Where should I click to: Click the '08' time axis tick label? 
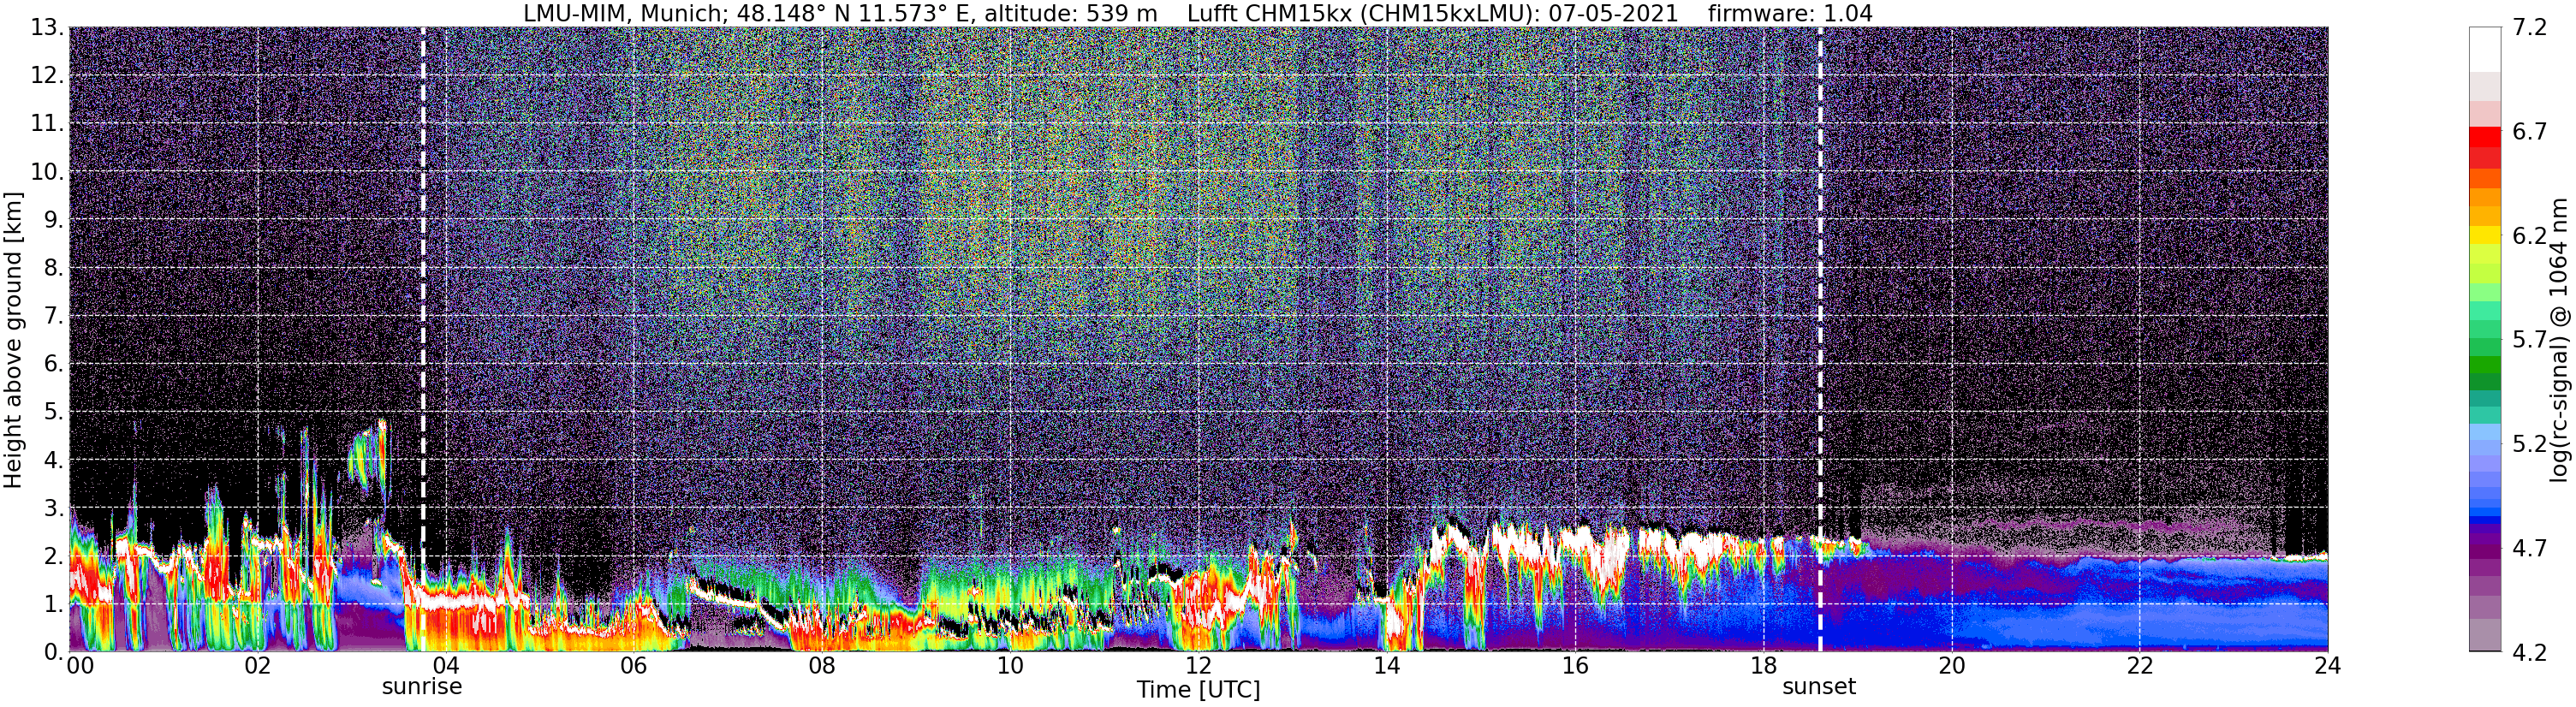click(822, 666)
